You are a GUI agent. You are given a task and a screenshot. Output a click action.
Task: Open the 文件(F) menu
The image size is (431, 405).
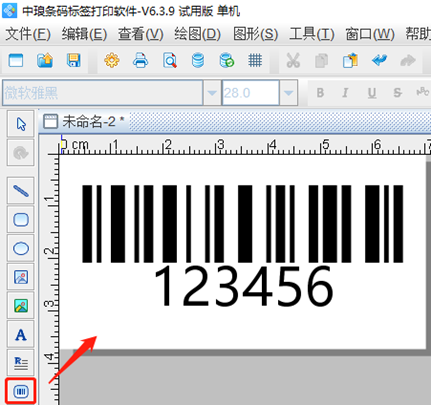point(28,34)
